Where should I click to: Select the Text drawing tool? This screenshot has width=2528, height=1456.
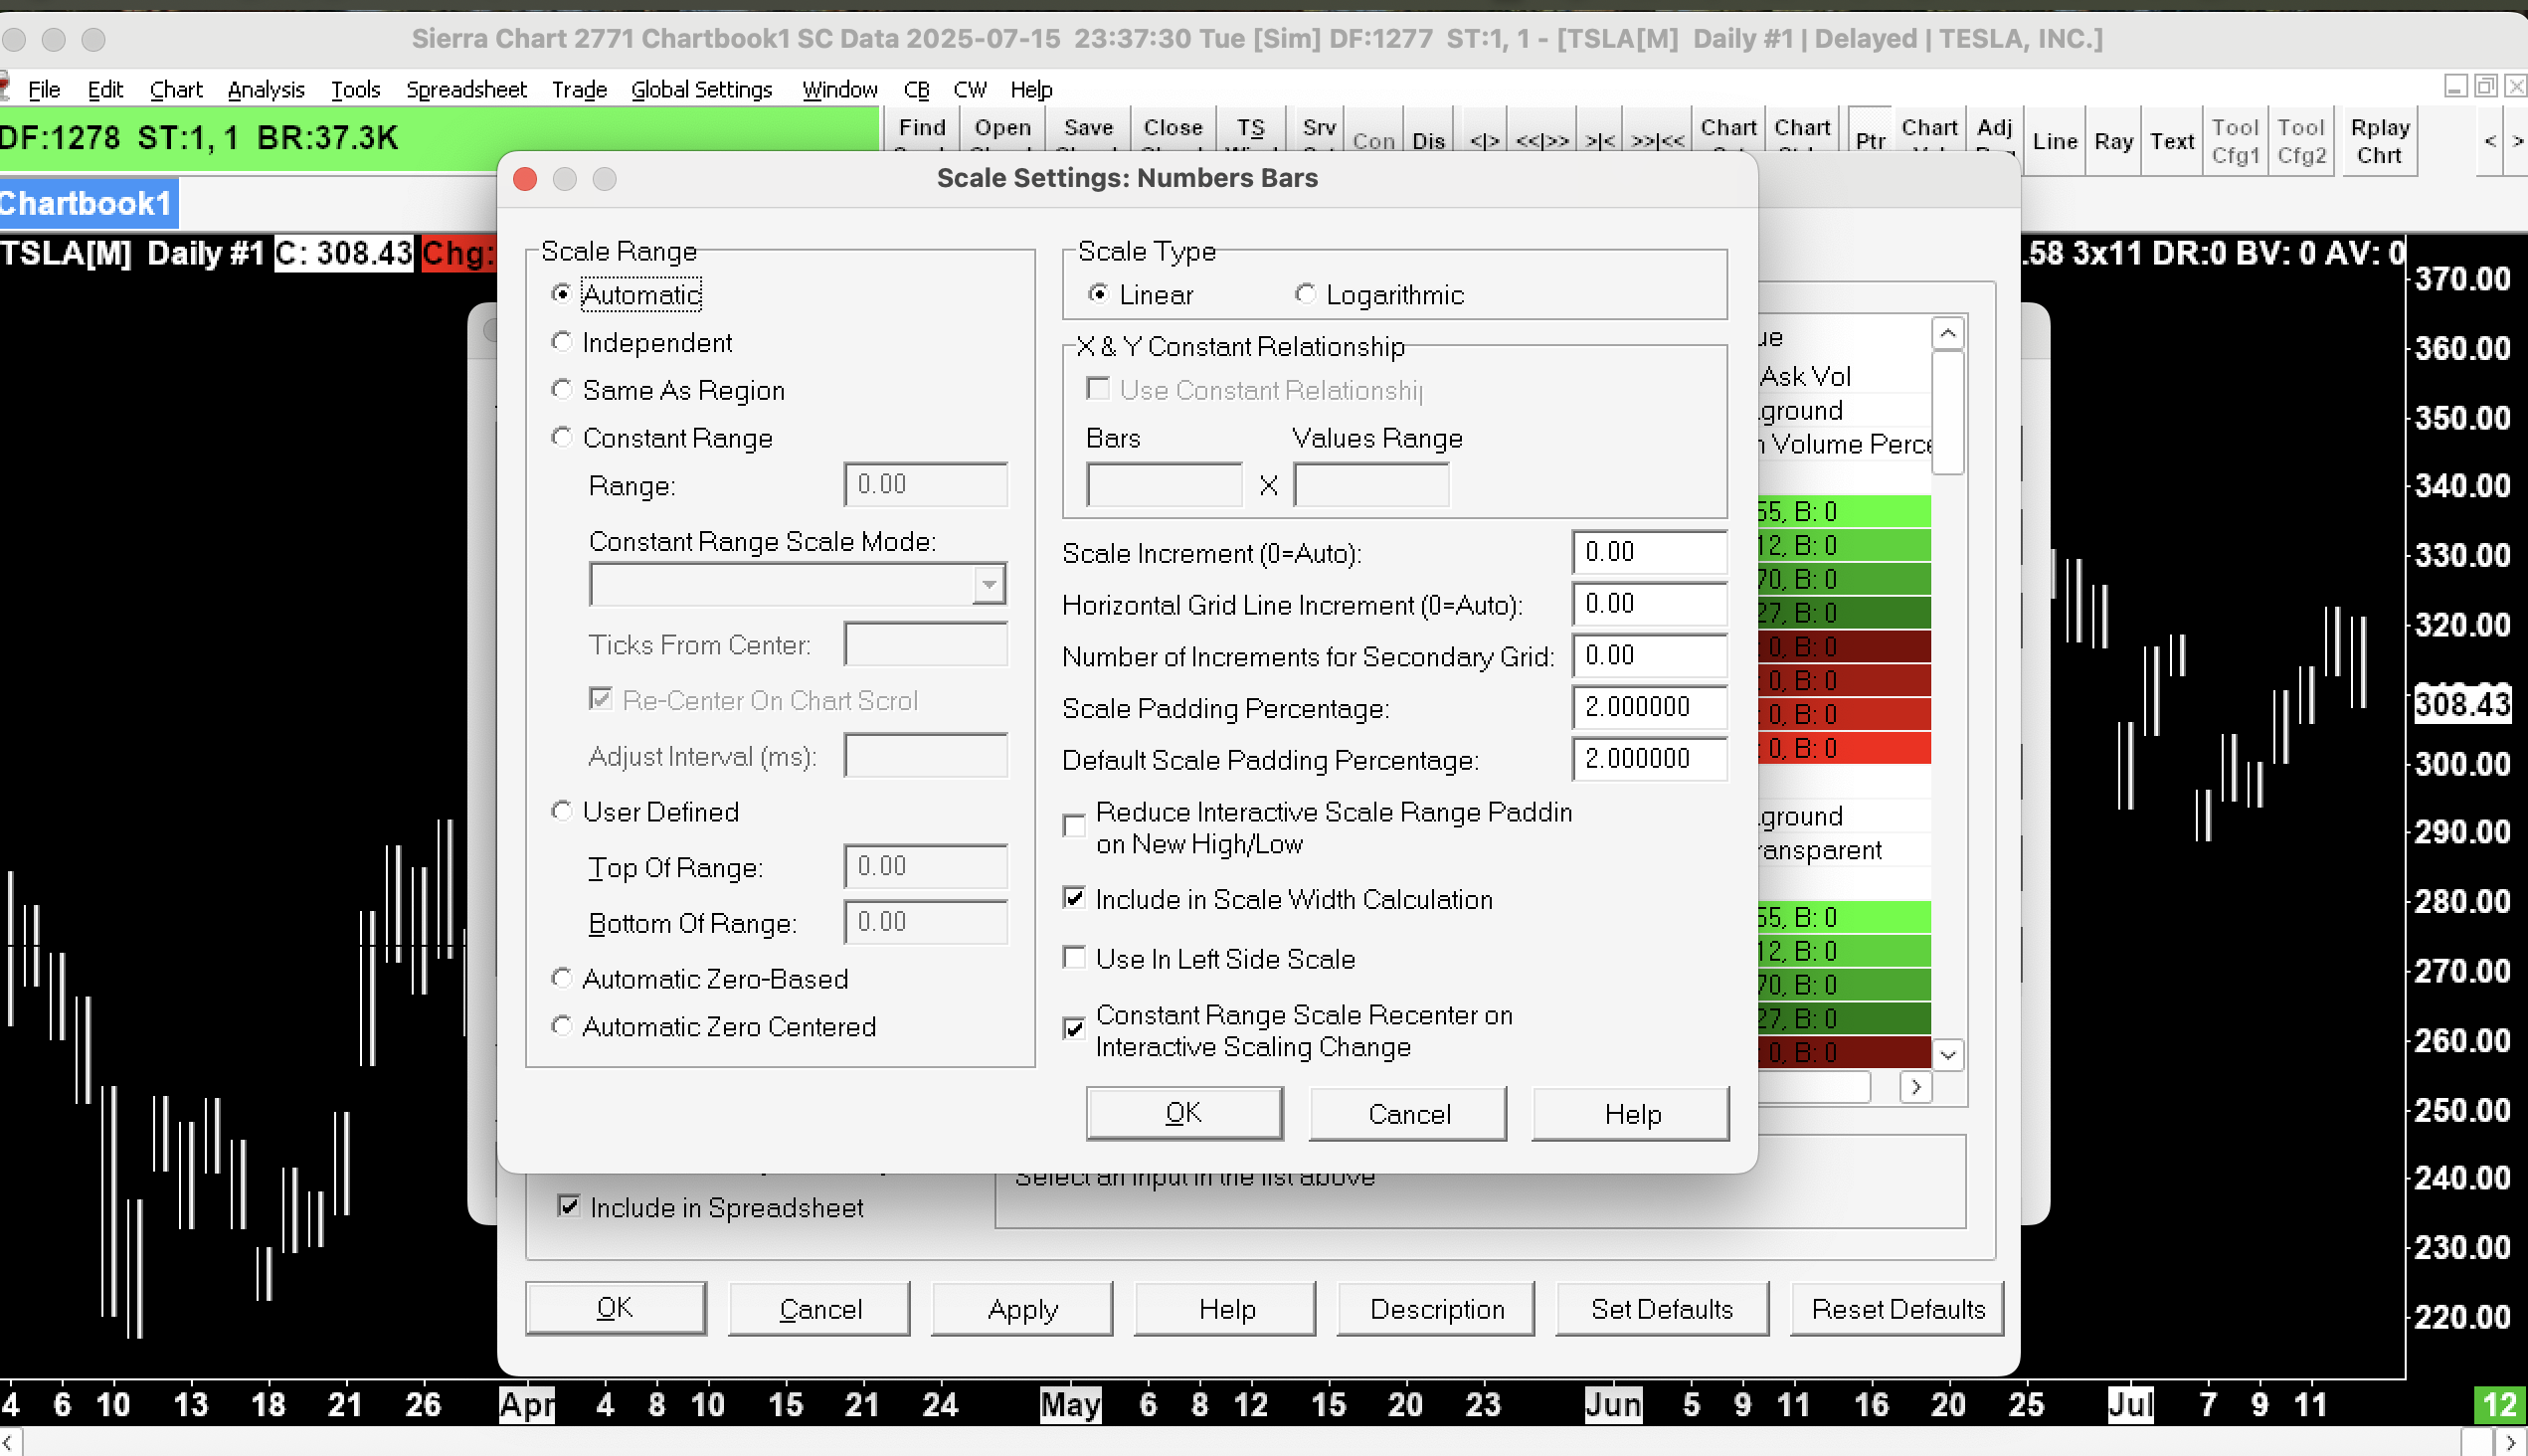point(2172,142)
